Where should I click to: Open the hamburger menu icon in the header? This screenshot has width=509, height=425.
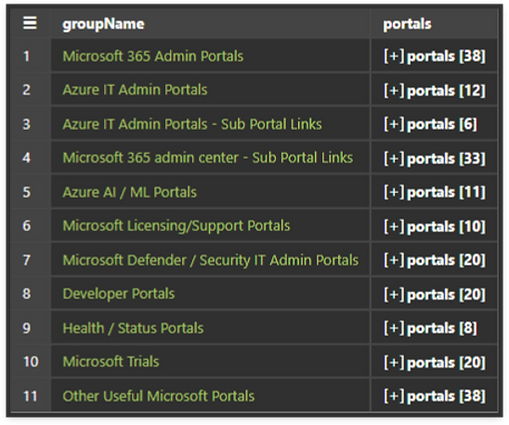[30, 23]
